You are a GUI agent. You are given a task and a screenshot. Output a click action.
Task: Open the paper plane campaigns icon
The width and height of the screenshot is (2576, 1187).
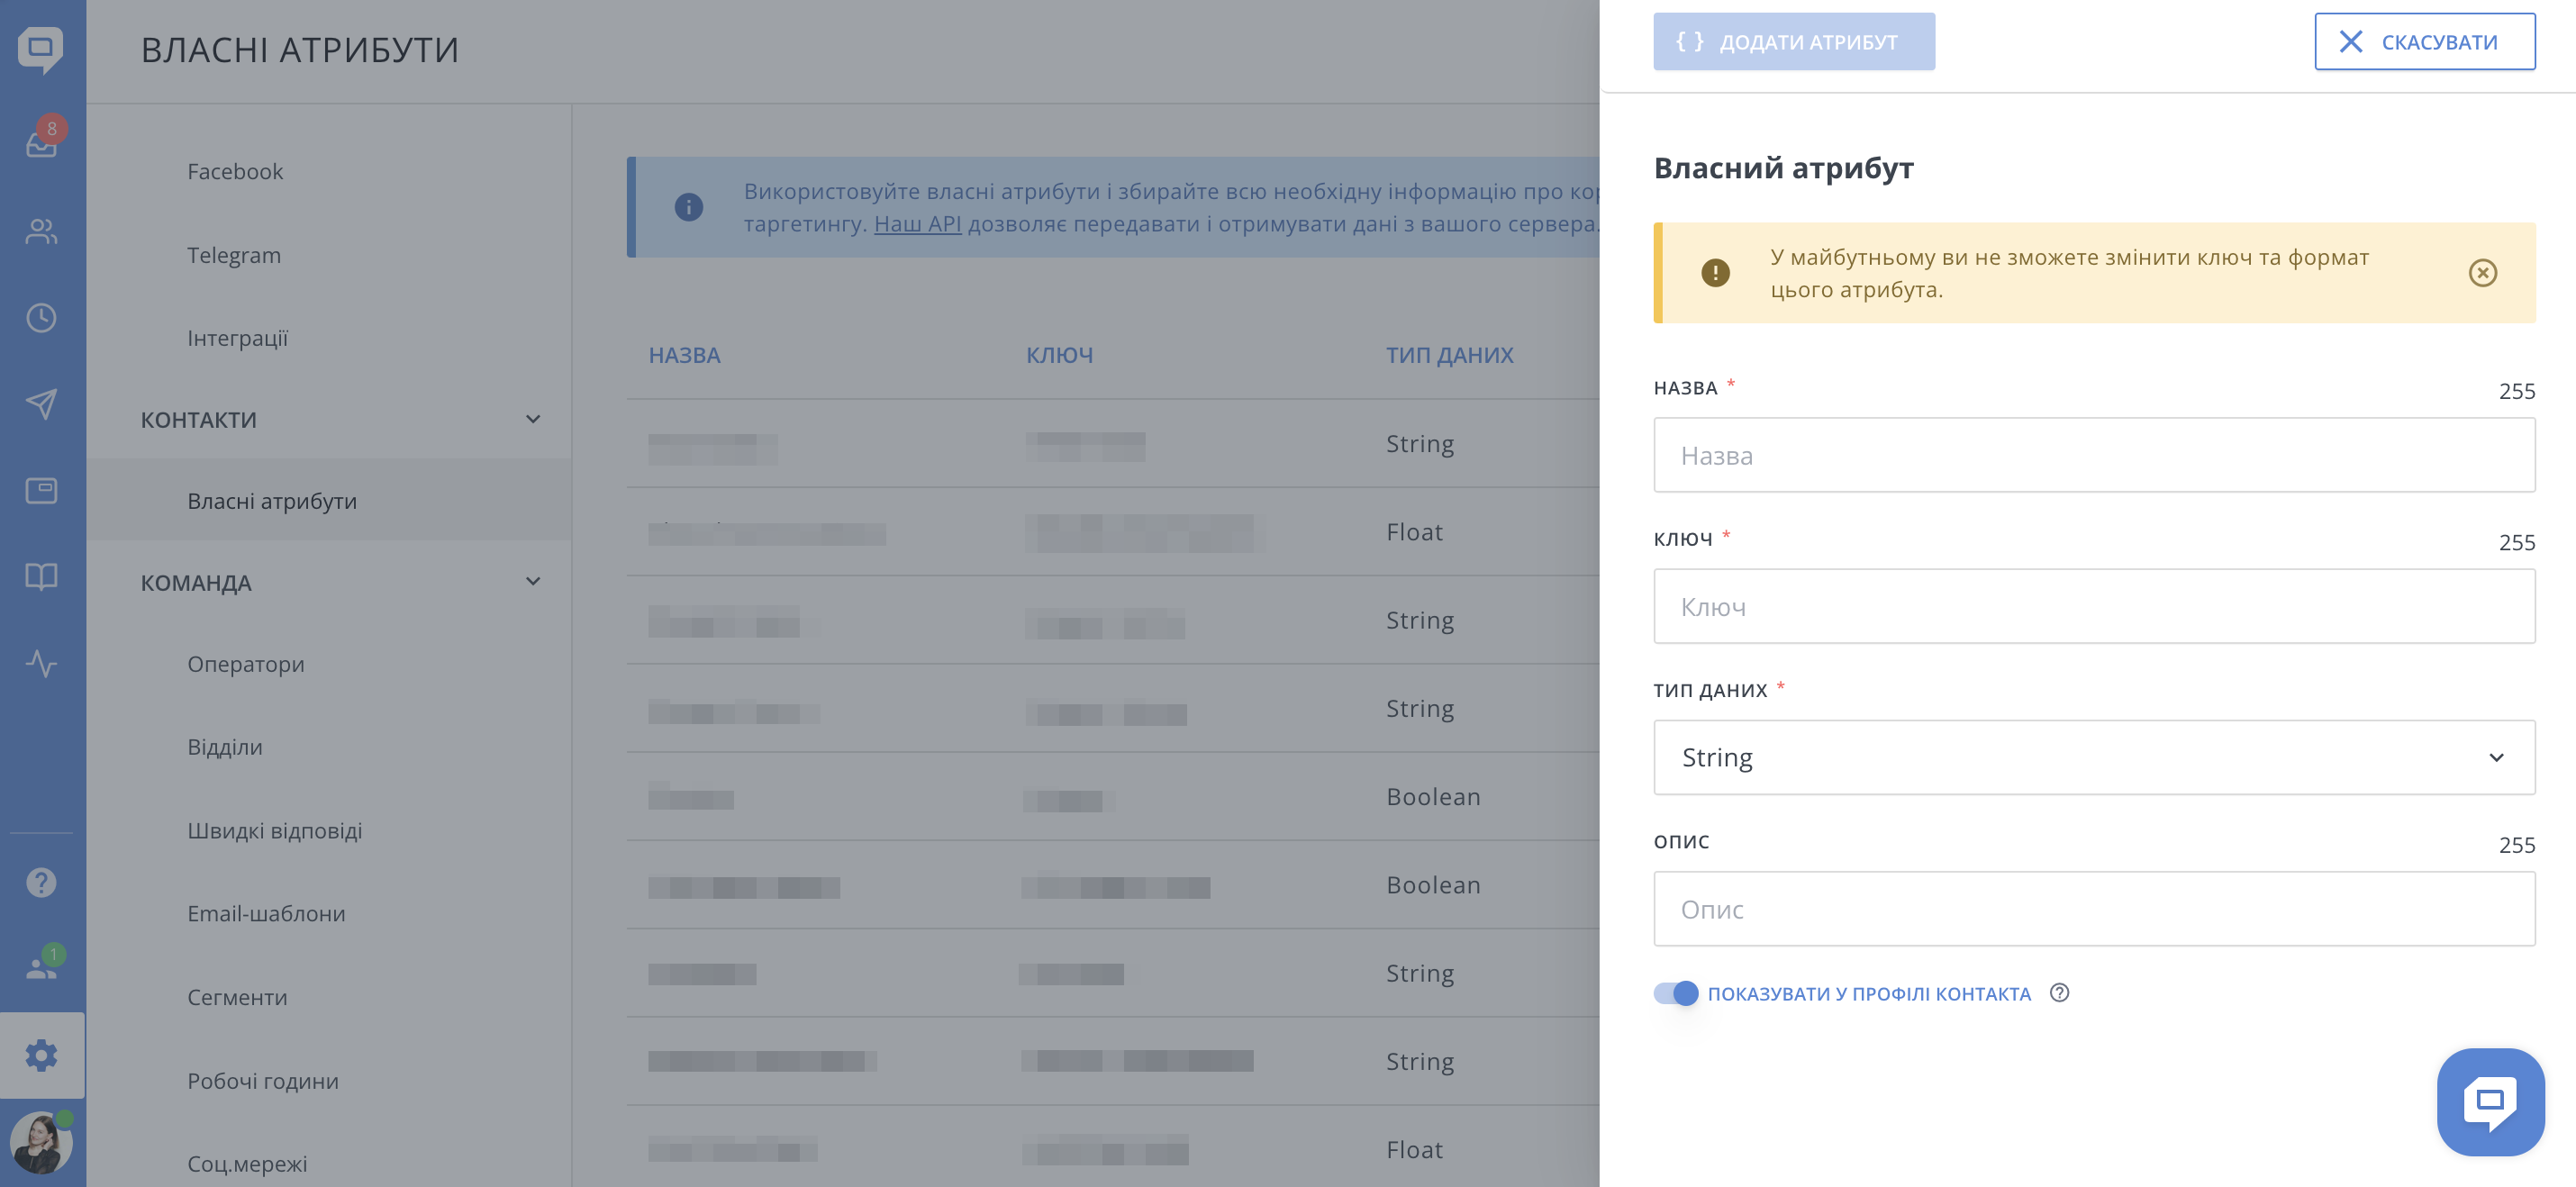(x=41, y=404)
